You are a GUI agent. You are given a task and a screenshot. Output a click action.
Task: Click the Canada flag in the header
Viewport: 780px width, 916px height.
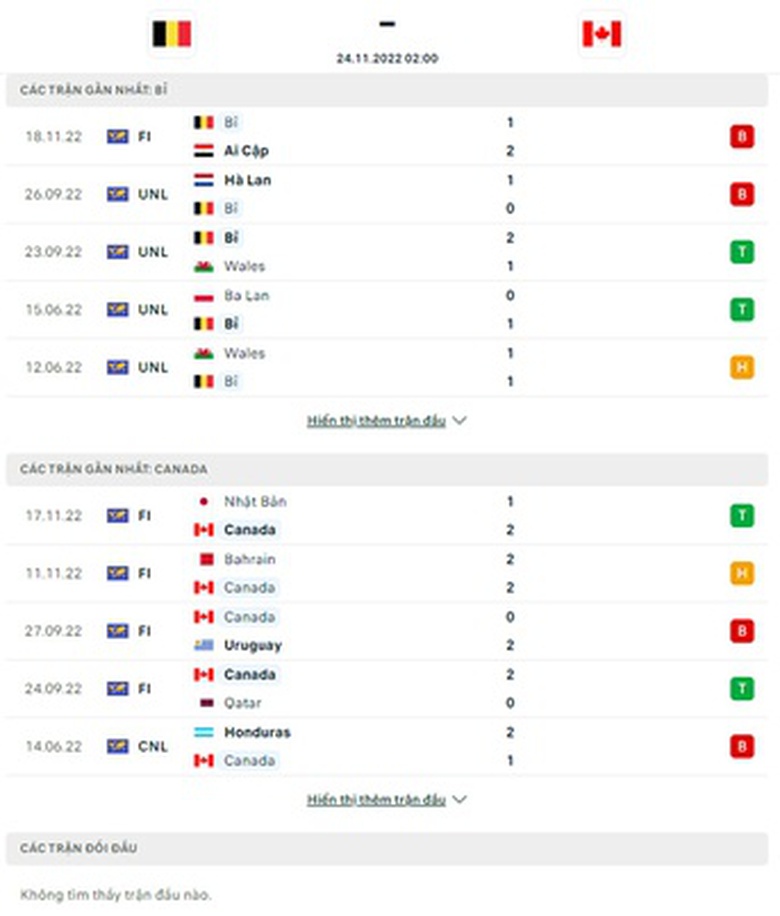(x=601, y=34)
